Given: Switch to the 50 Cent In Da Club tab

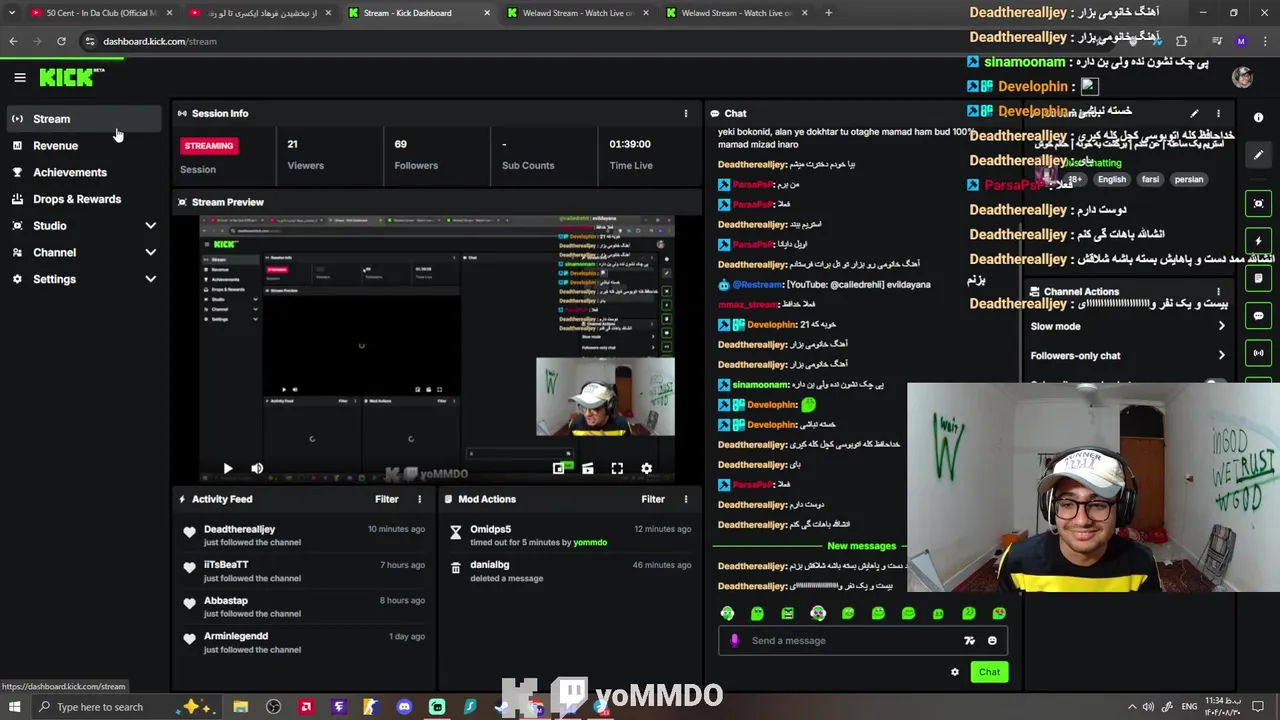Looking at the screenshot, I should (100, 13).
